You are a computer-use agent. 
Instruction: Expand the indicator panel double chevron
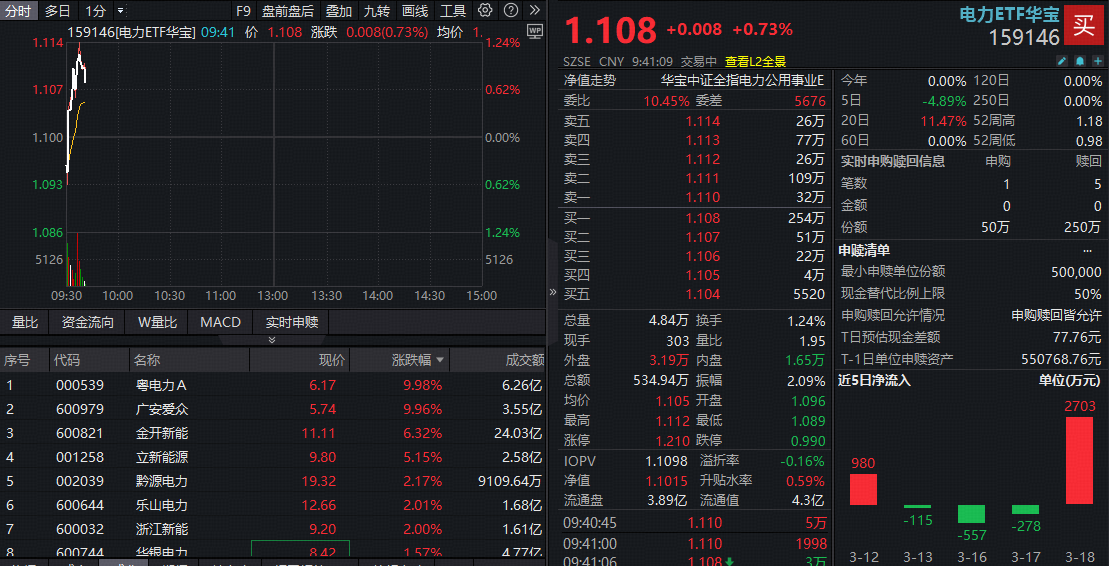tap(271, 340)
